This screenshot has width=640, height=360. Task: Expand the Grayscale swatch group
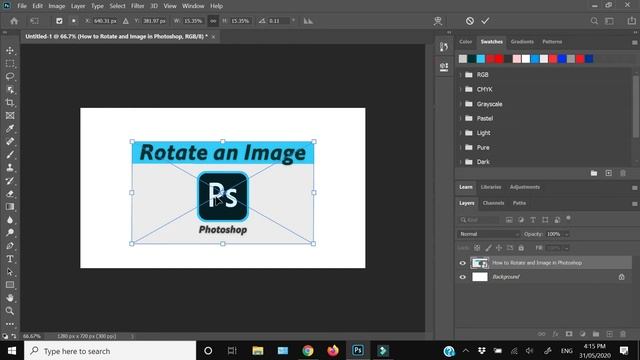(461, 104)
